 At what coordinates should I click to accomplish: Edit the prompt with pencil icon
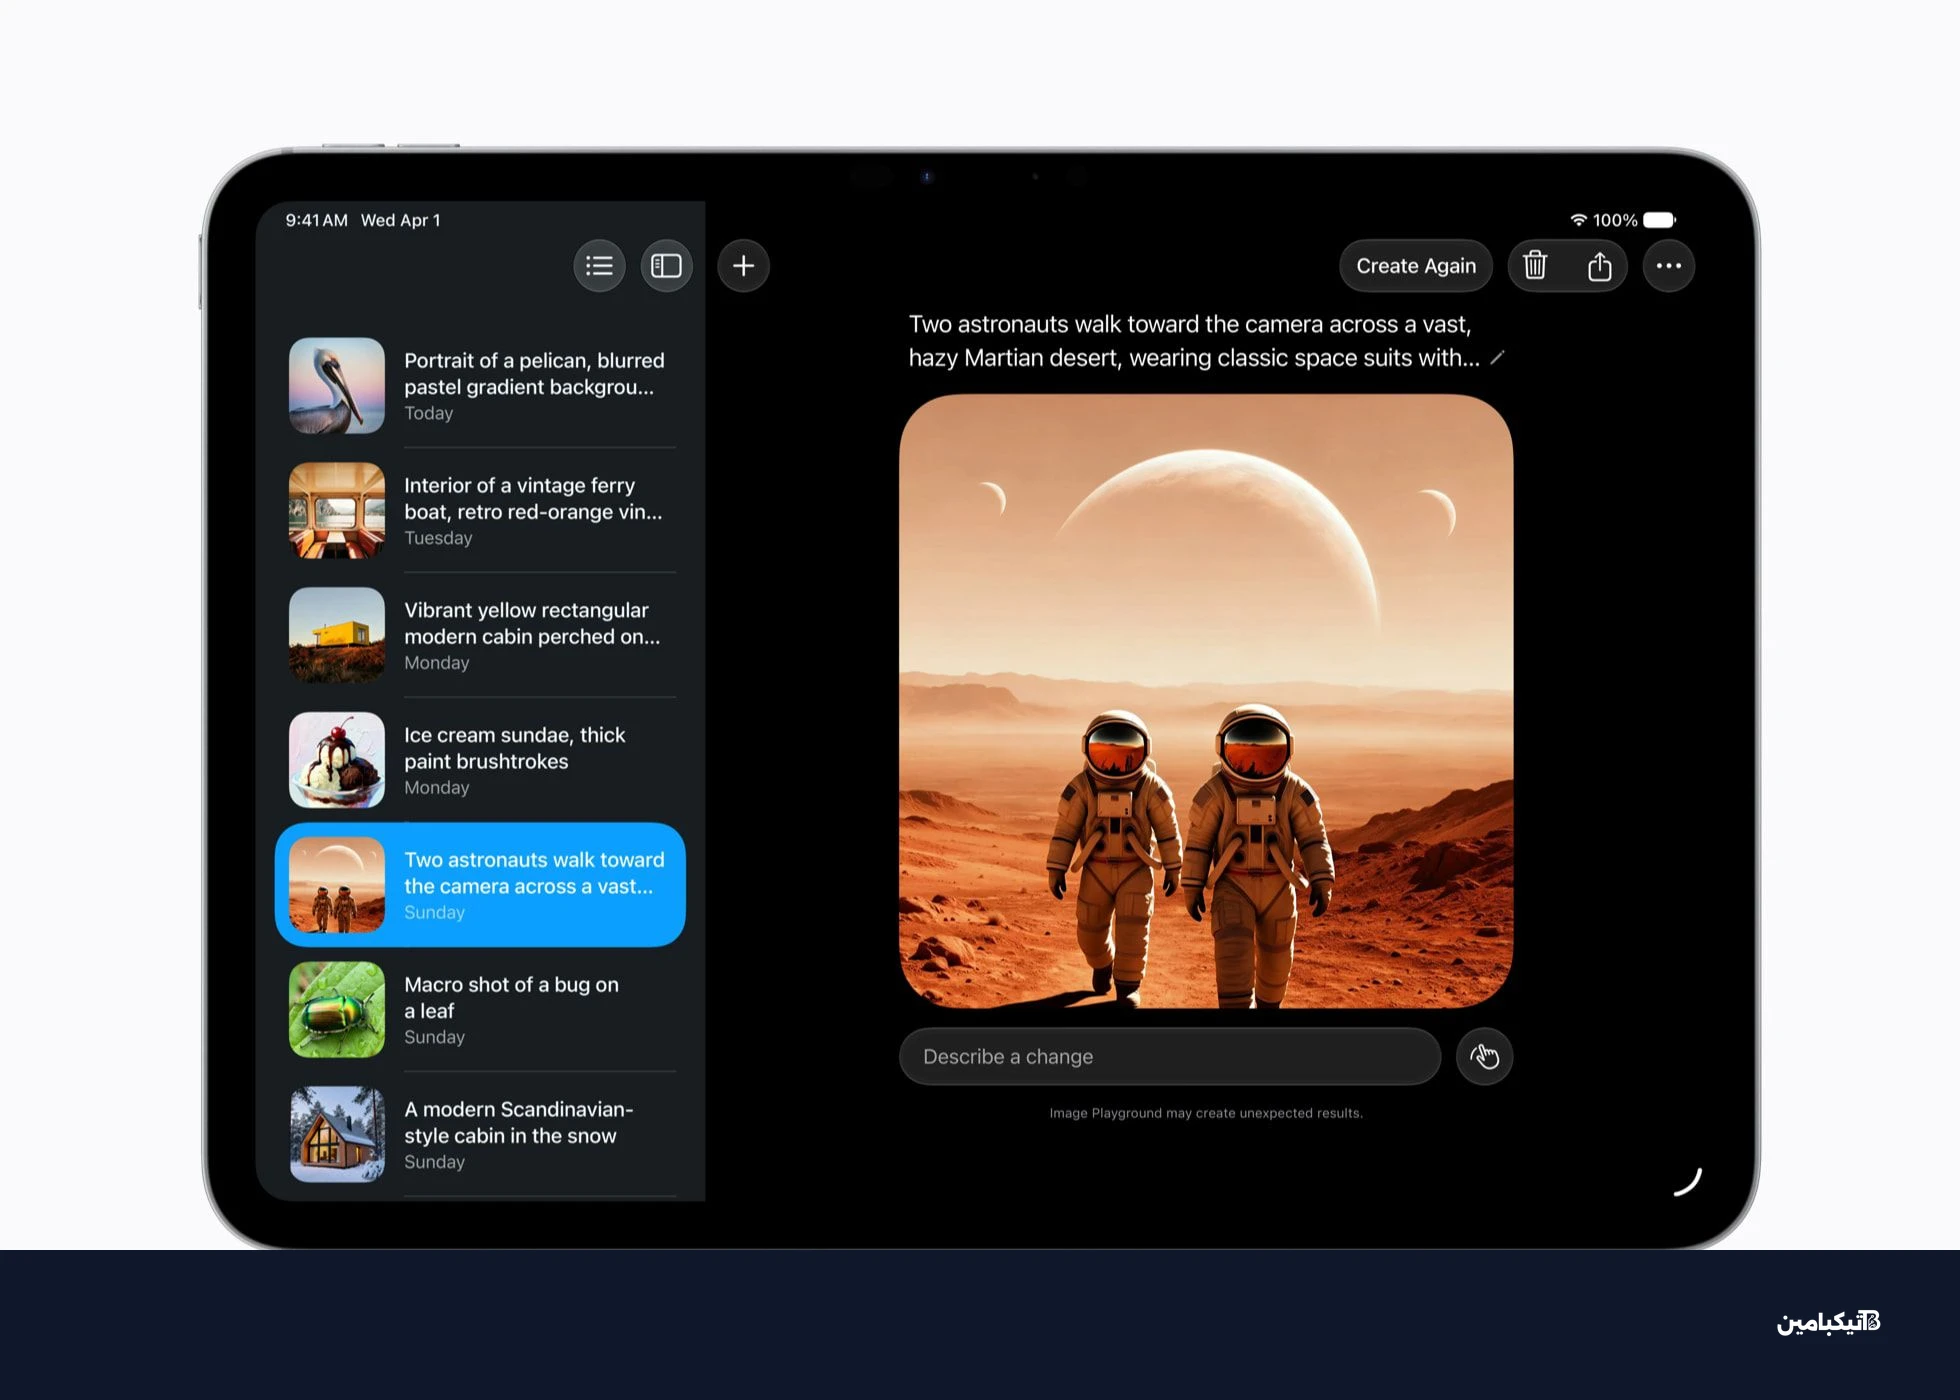coord(1497,358)
